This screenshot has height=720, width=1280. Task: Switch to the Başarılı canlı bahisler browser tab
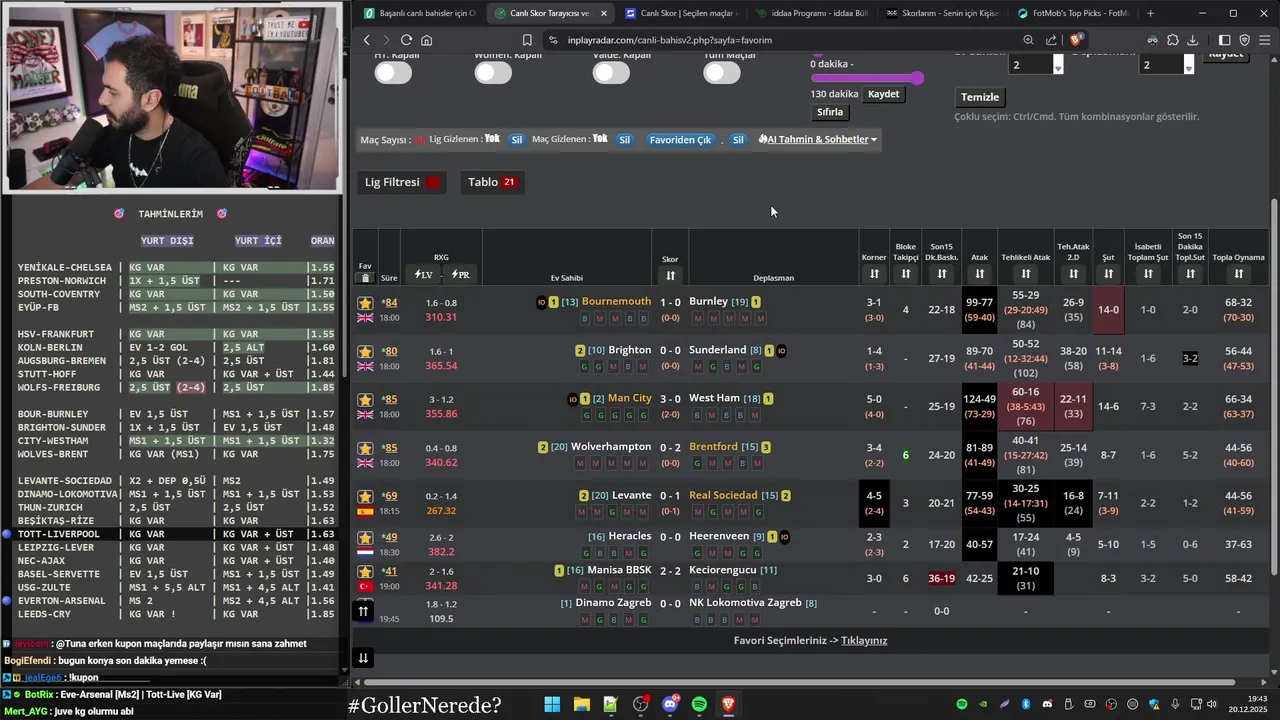[421, 13]
